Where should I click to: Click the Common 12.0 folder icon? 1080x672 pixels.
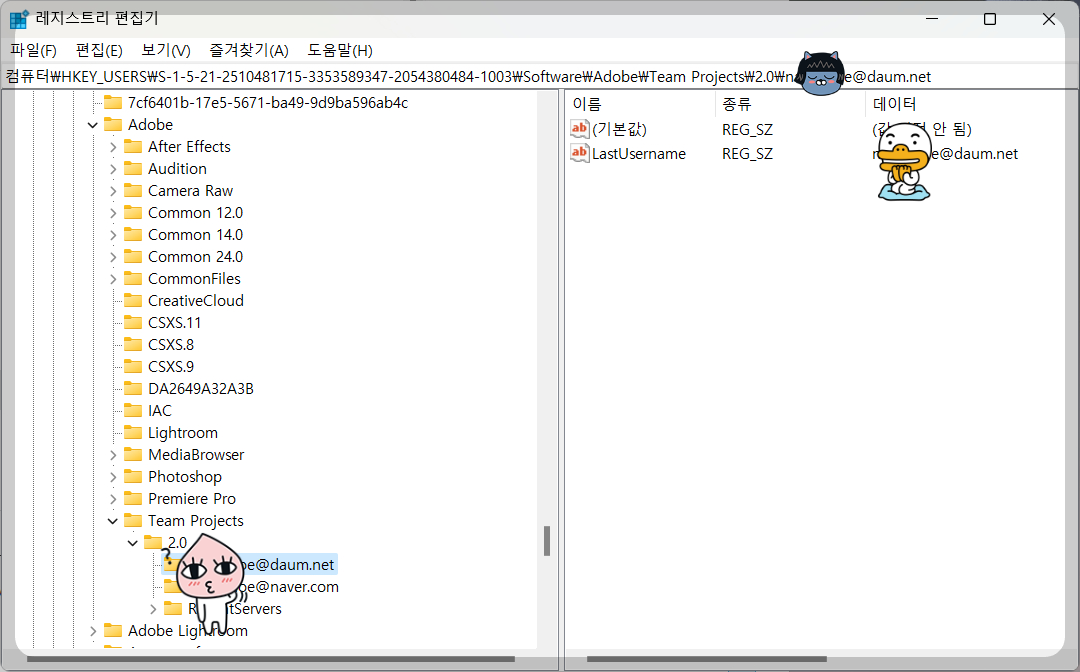[x=133, y=213]
